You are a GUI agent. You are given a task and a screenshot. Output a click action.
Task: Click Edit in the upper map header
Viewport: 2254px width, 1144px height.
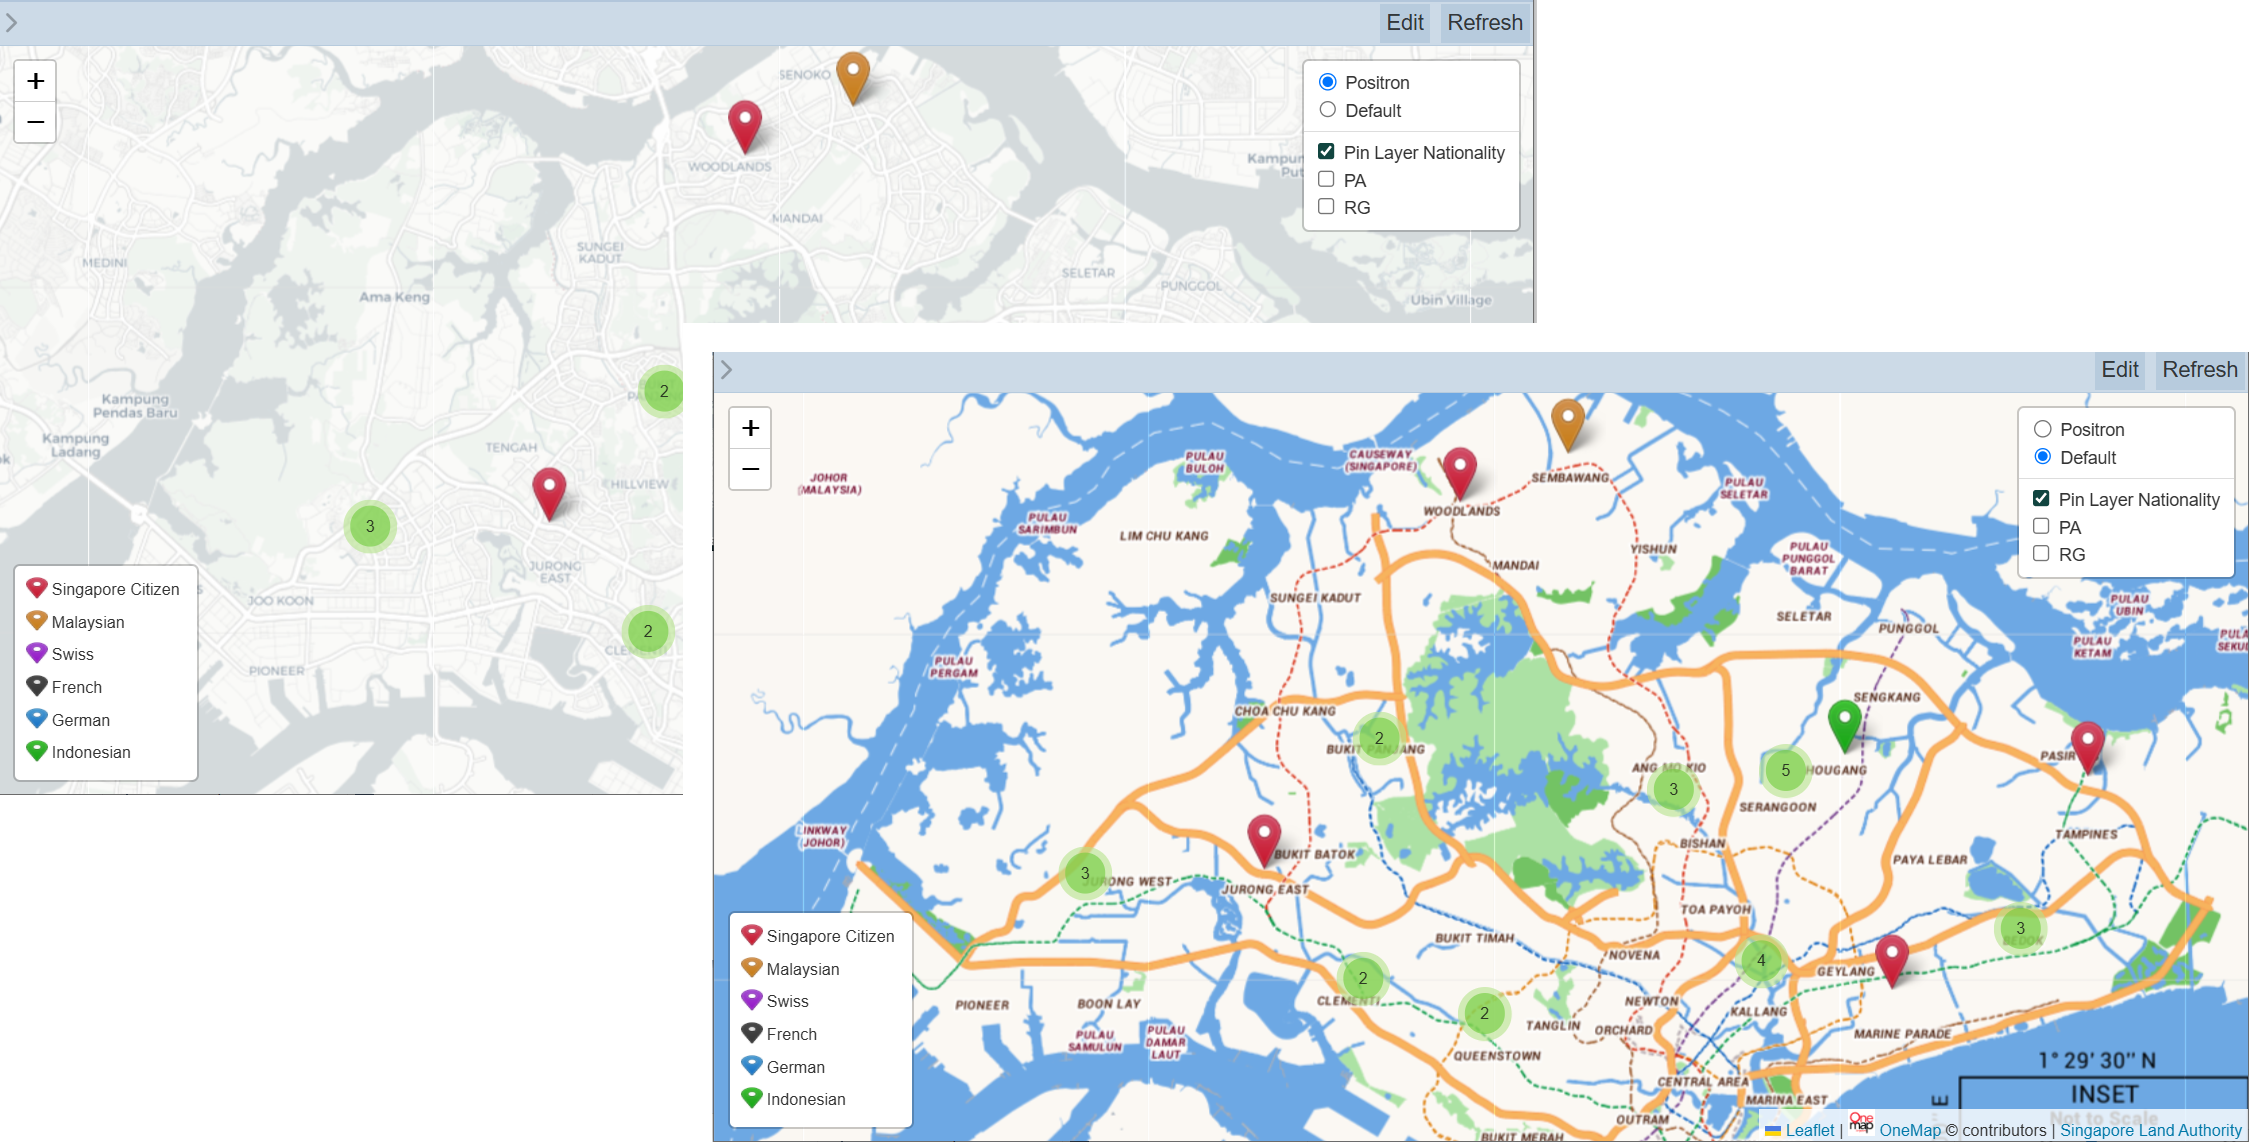tap(1404, 22)
